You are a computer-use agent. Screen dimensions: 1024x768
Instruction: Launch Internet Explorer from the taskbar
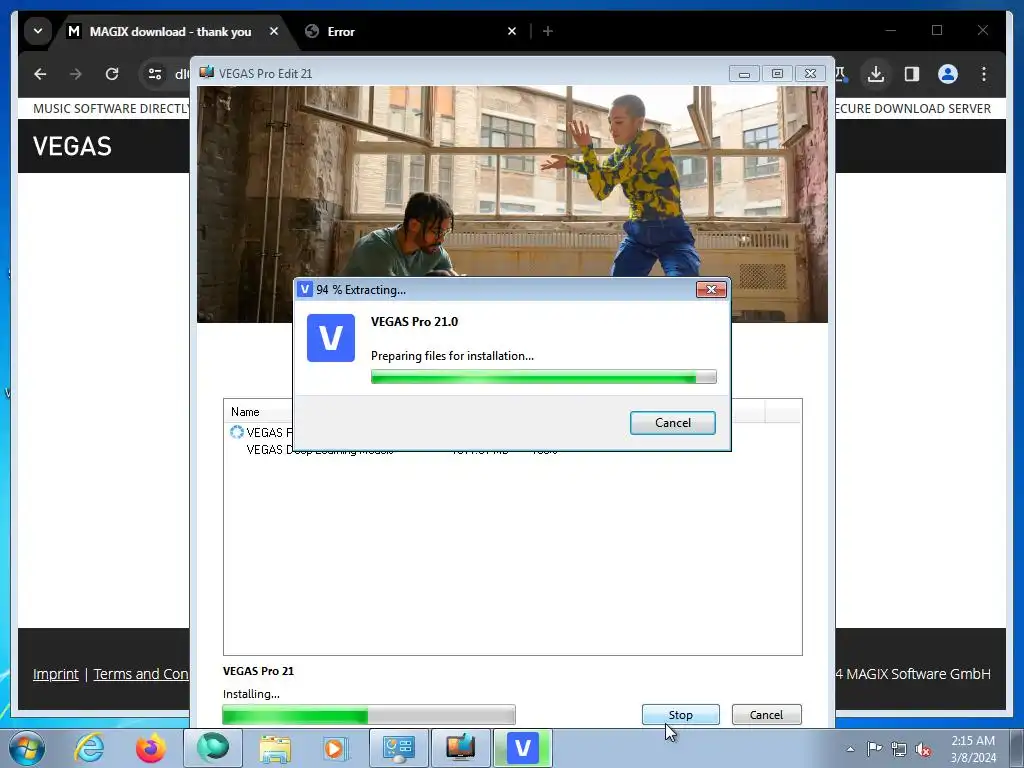click(89, 748)
